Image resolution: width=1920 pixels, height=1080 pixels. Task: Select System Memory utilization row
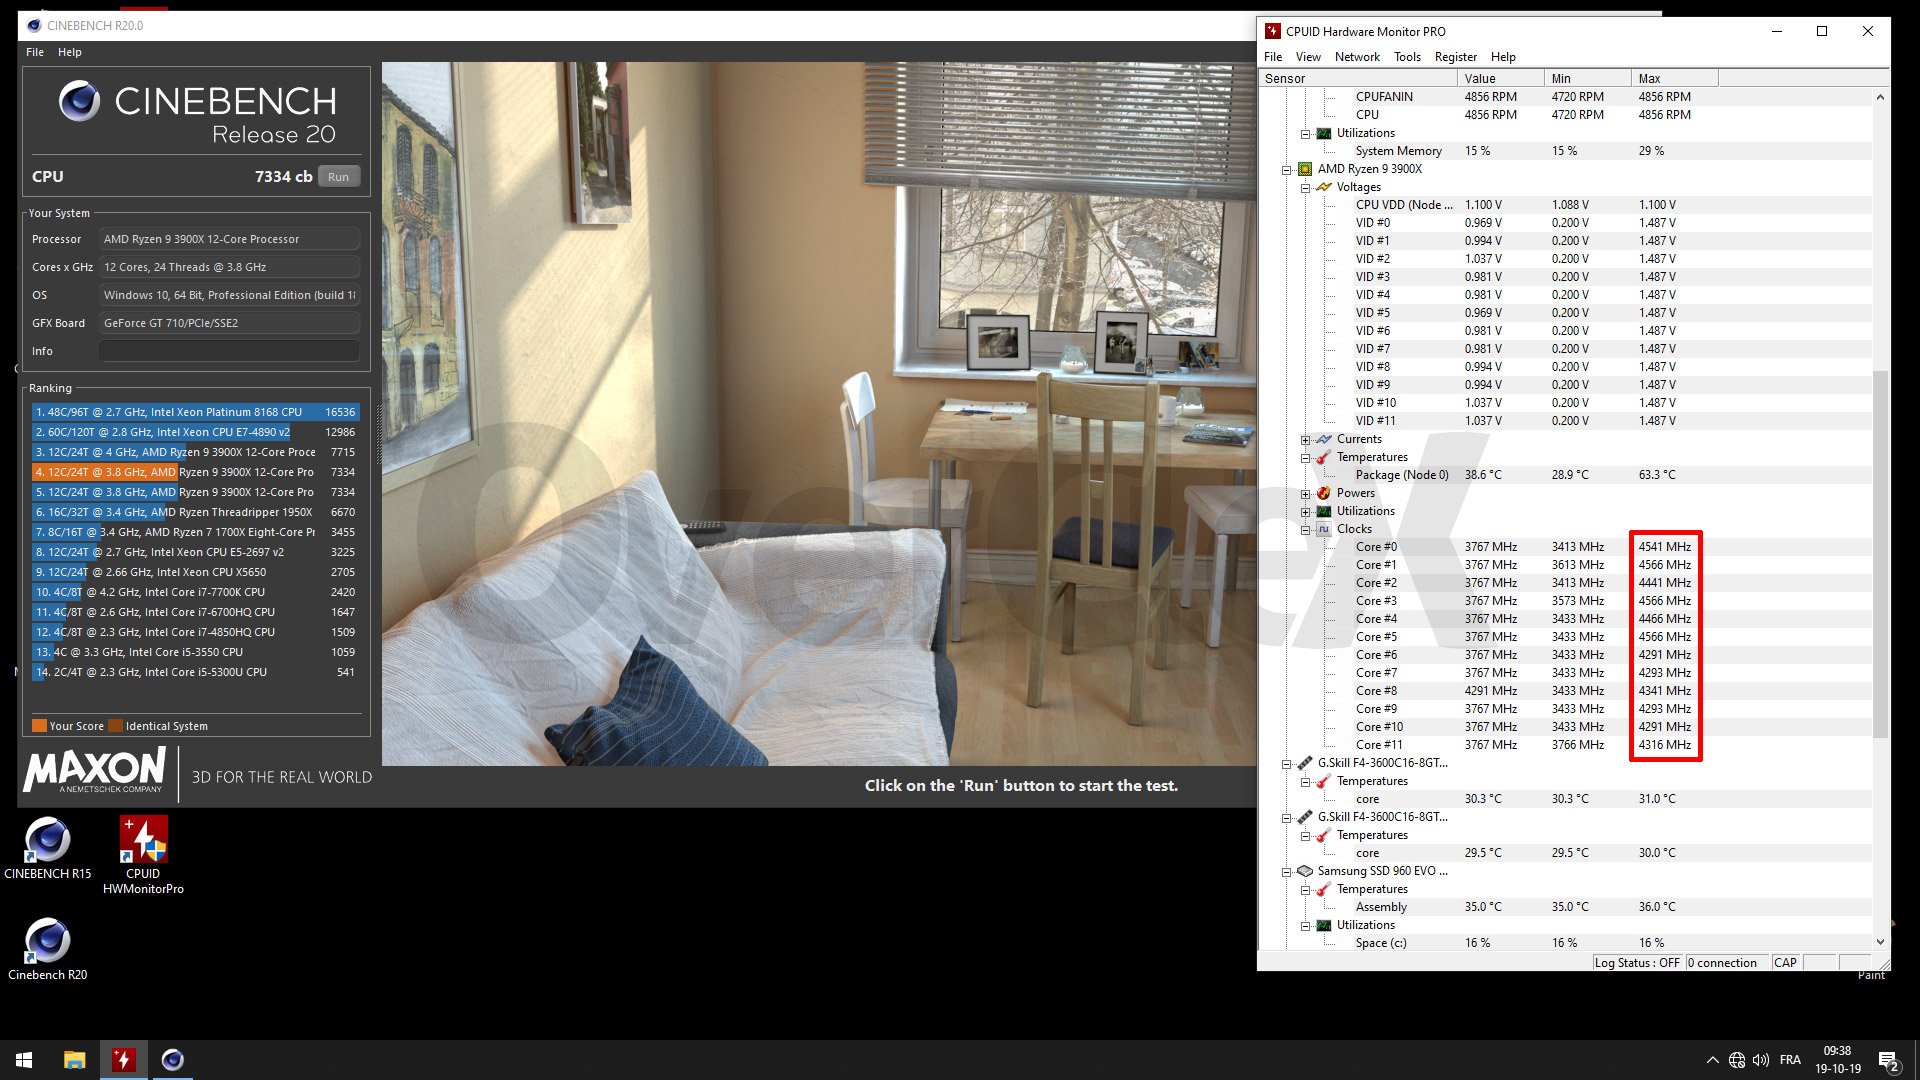(1566, 151)
